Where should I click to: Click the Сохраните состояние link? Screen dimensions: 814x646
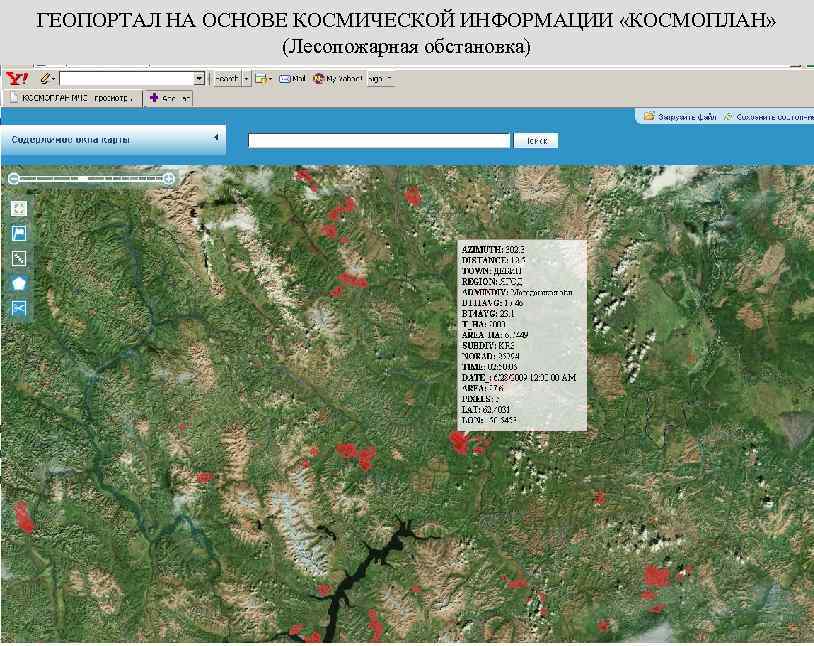tap(769, 117)
